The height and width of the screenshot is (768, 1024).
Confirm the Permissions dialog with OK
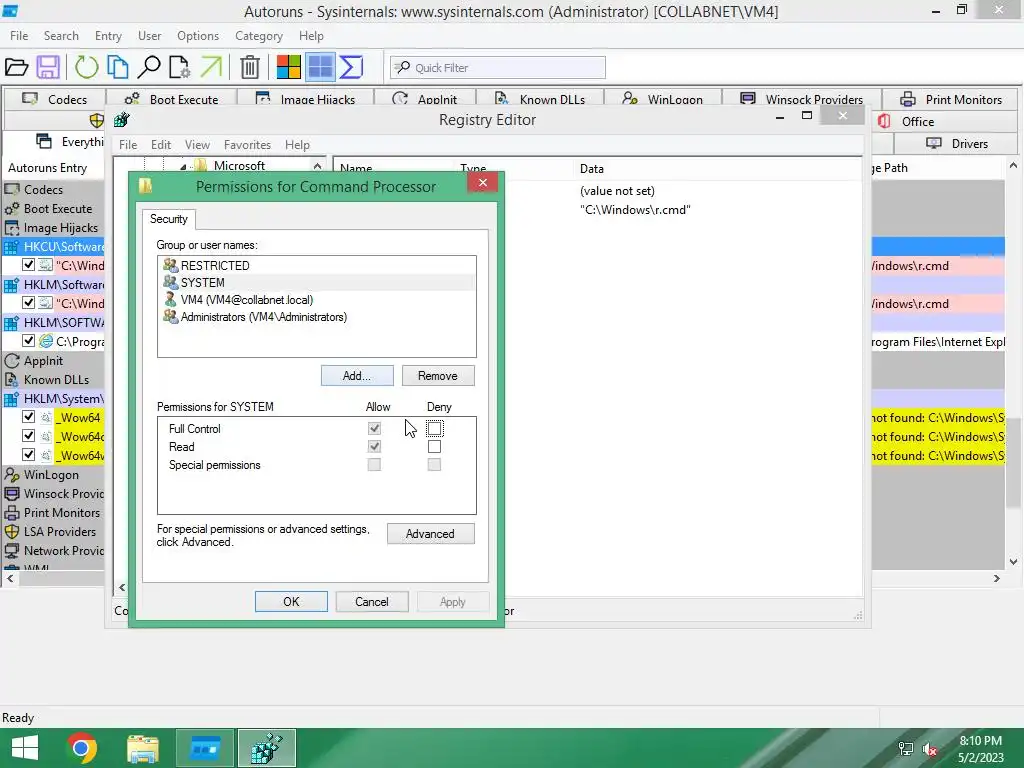(x=291, y=601)
